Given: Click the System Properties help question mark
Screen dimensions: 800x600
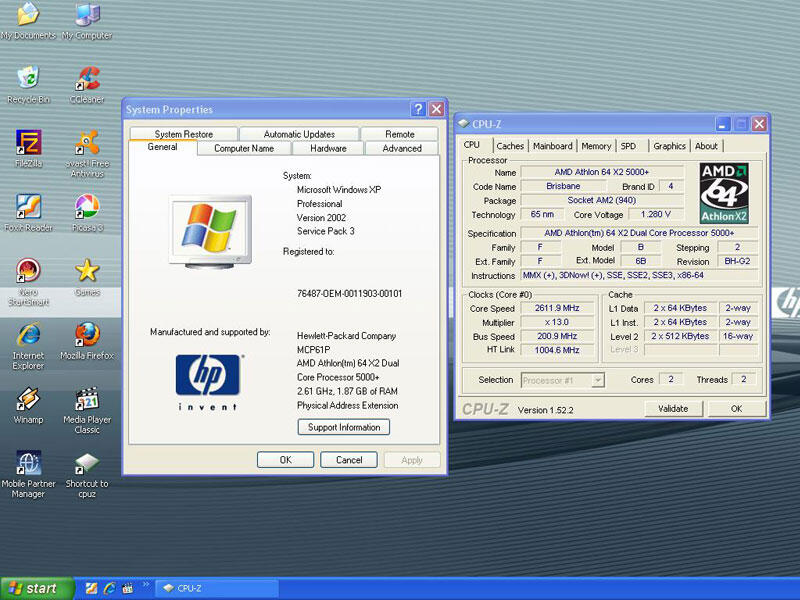Looking at the screenshot, I should click(418, 109).
